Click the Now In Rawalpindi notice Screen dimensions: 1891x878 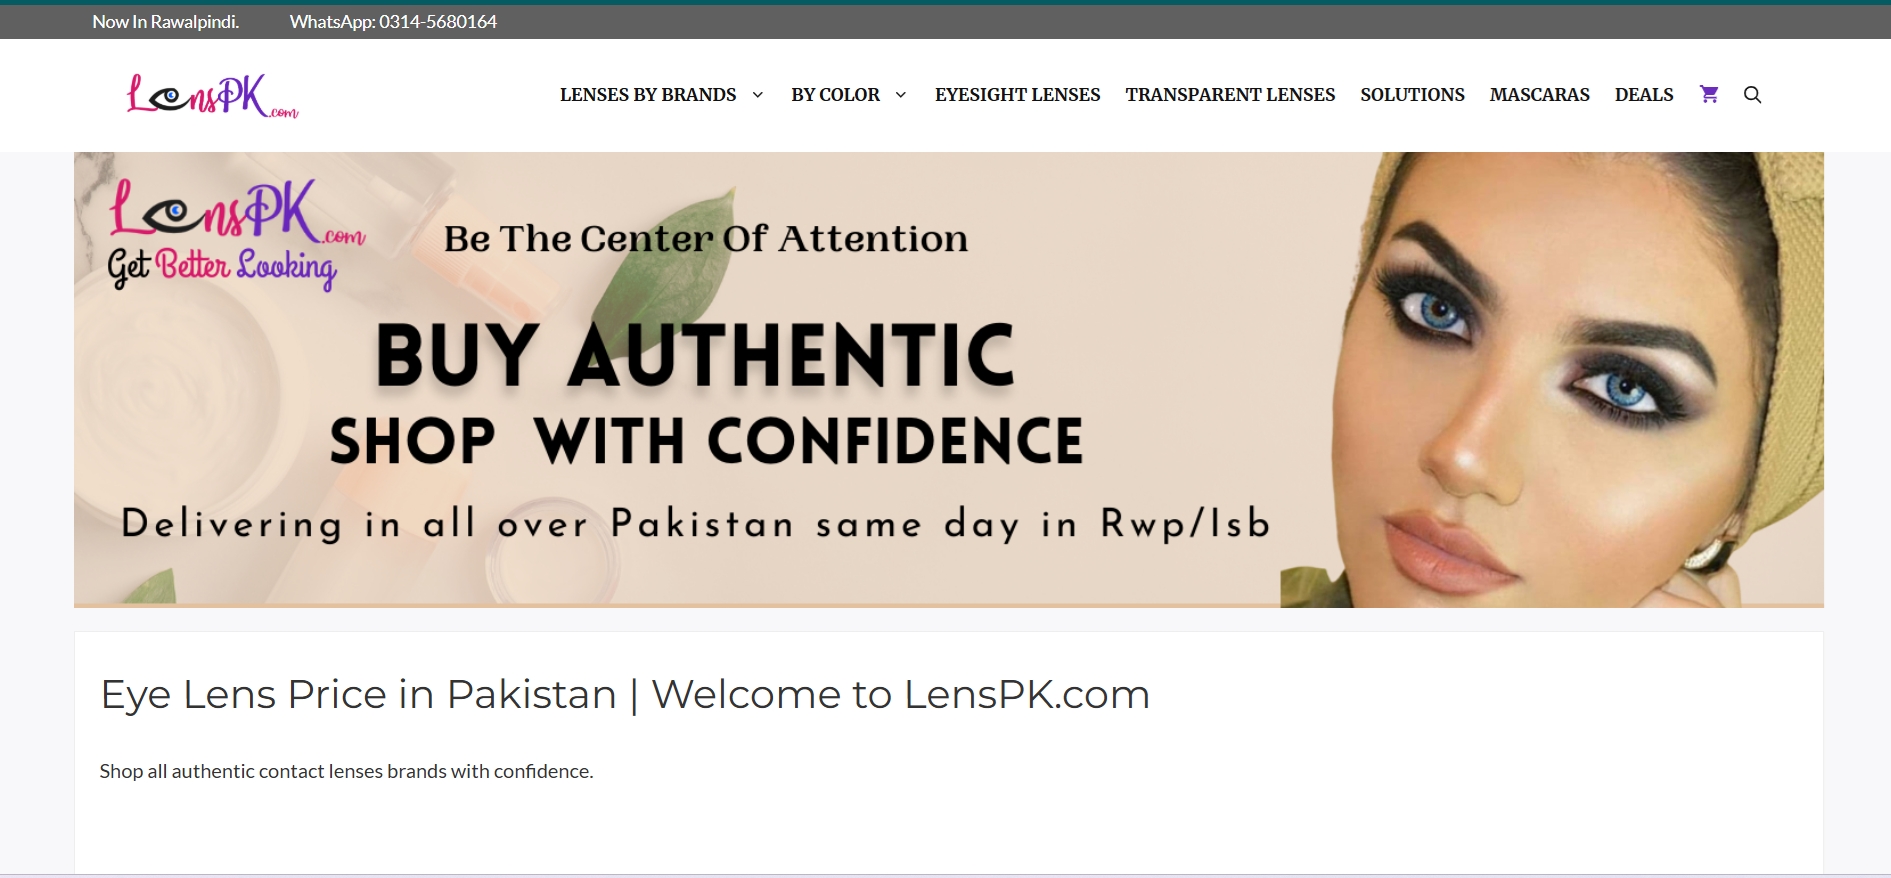(166, 22)
